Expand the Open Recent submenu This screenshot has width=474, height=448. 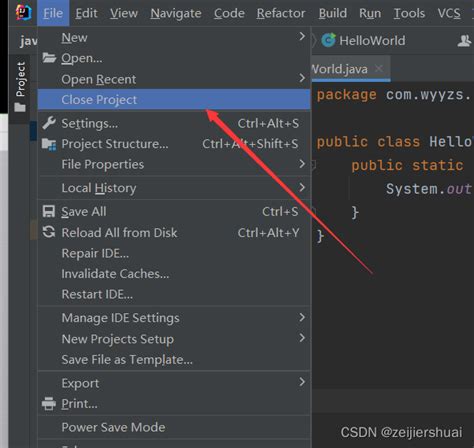point(174,79)
